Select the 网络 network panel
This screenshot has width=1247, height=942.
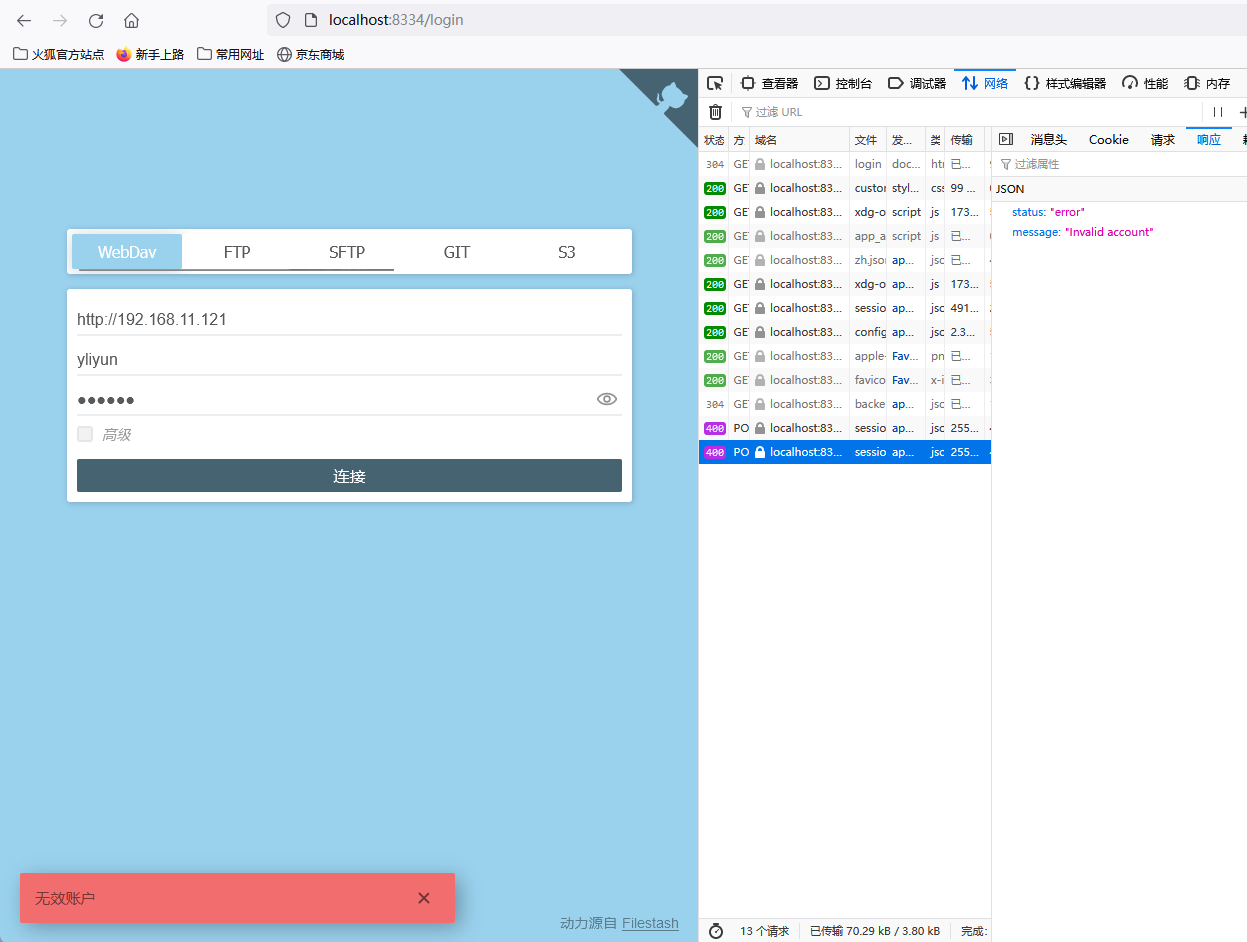(985, 83)
